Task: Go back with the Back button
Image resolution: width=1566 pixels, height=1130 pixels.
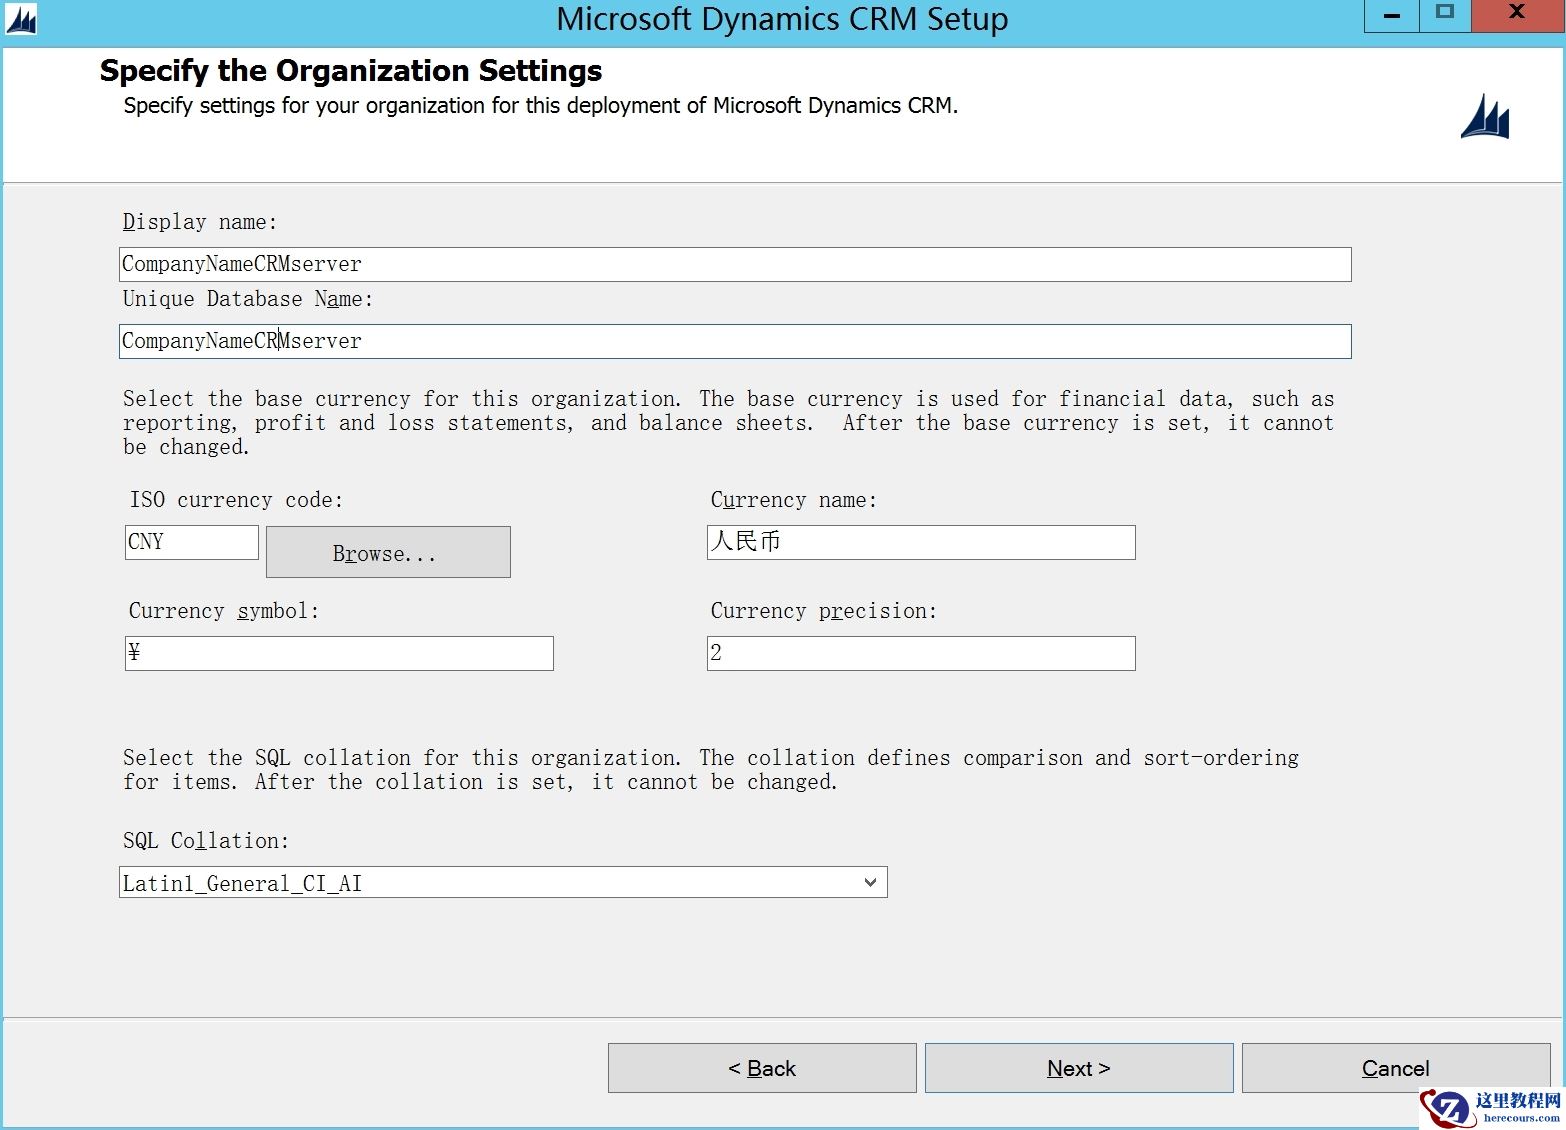Action: [x=762, y=1068]
